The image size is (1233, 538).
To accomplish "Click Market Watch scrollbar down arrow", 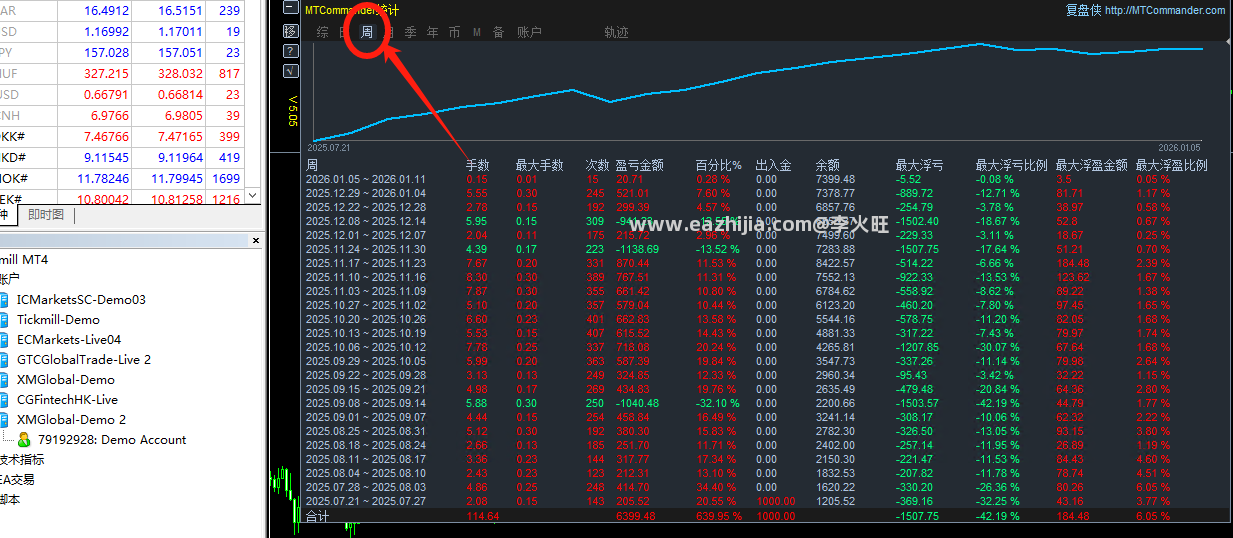I will 252,195.
